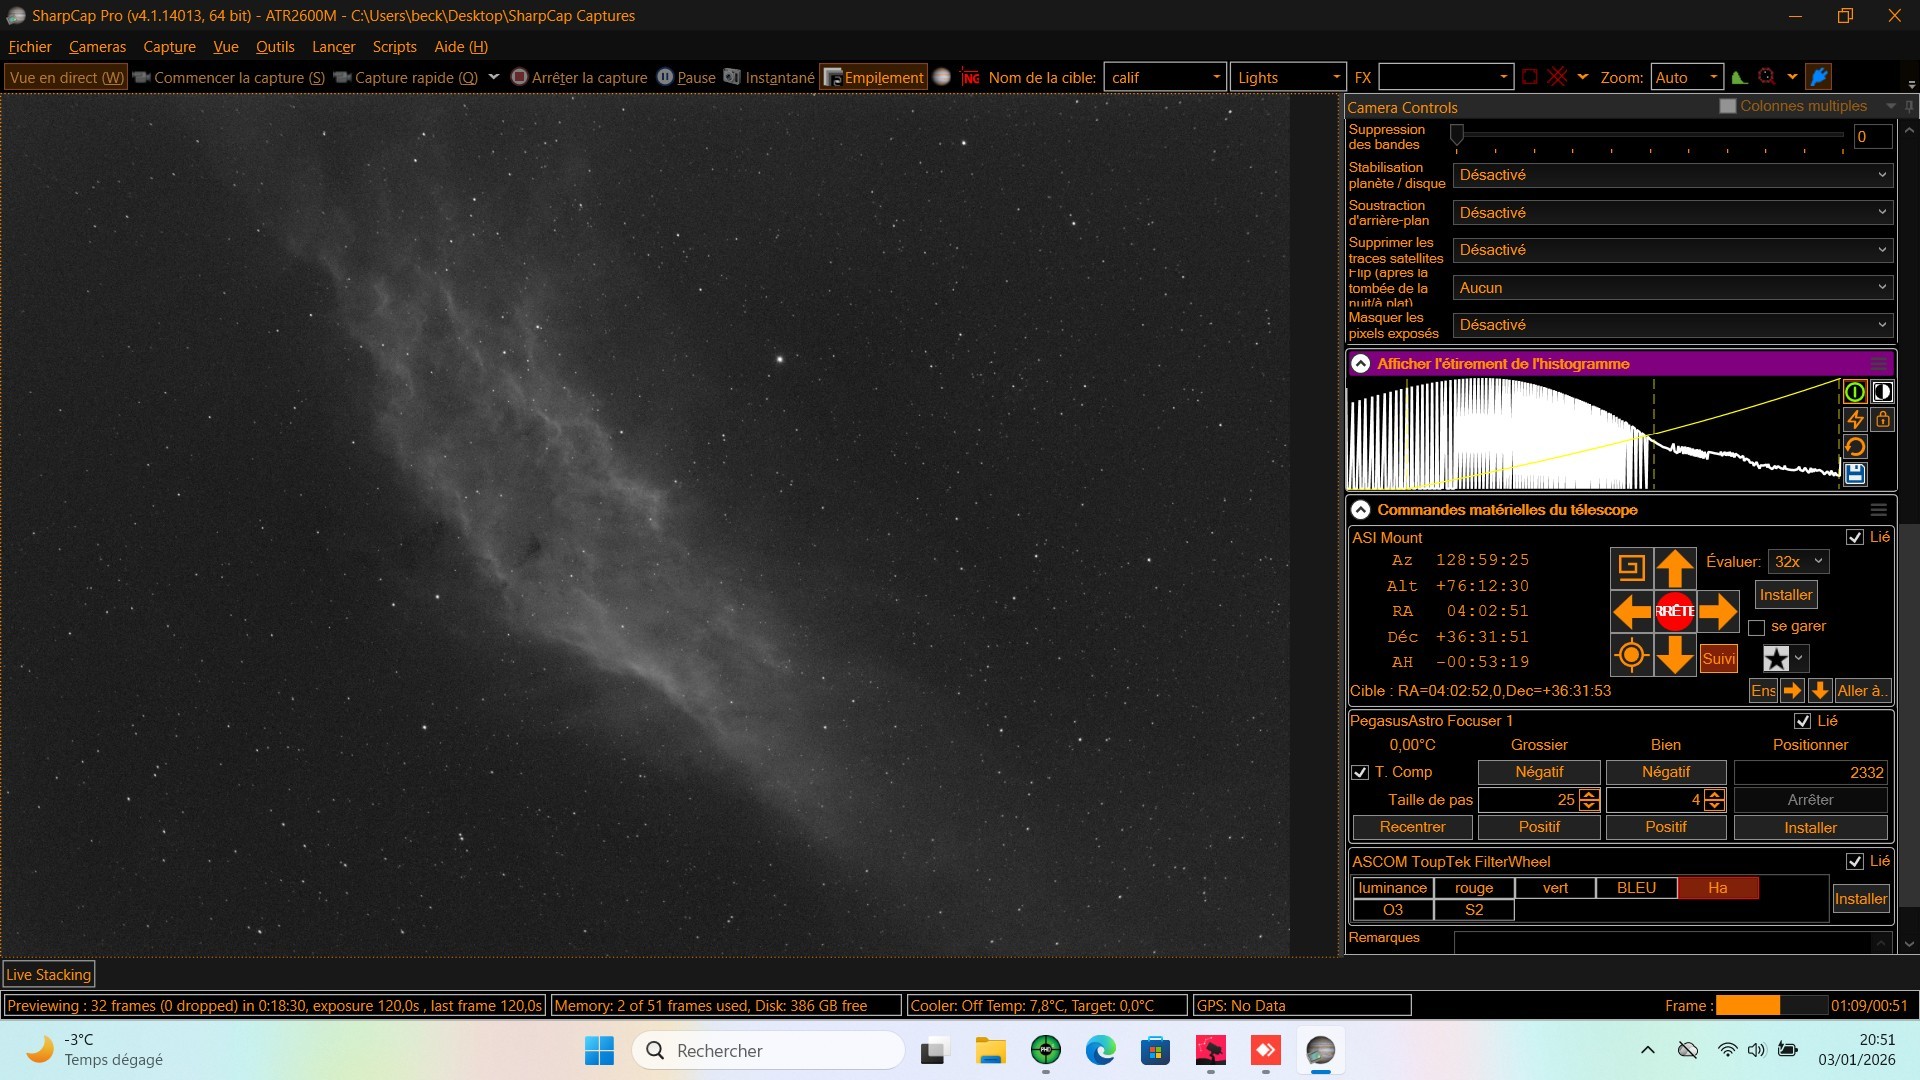Screen dimensions: 1920x1080
Task: Open the Scripts menu
Action: (394, 47)
